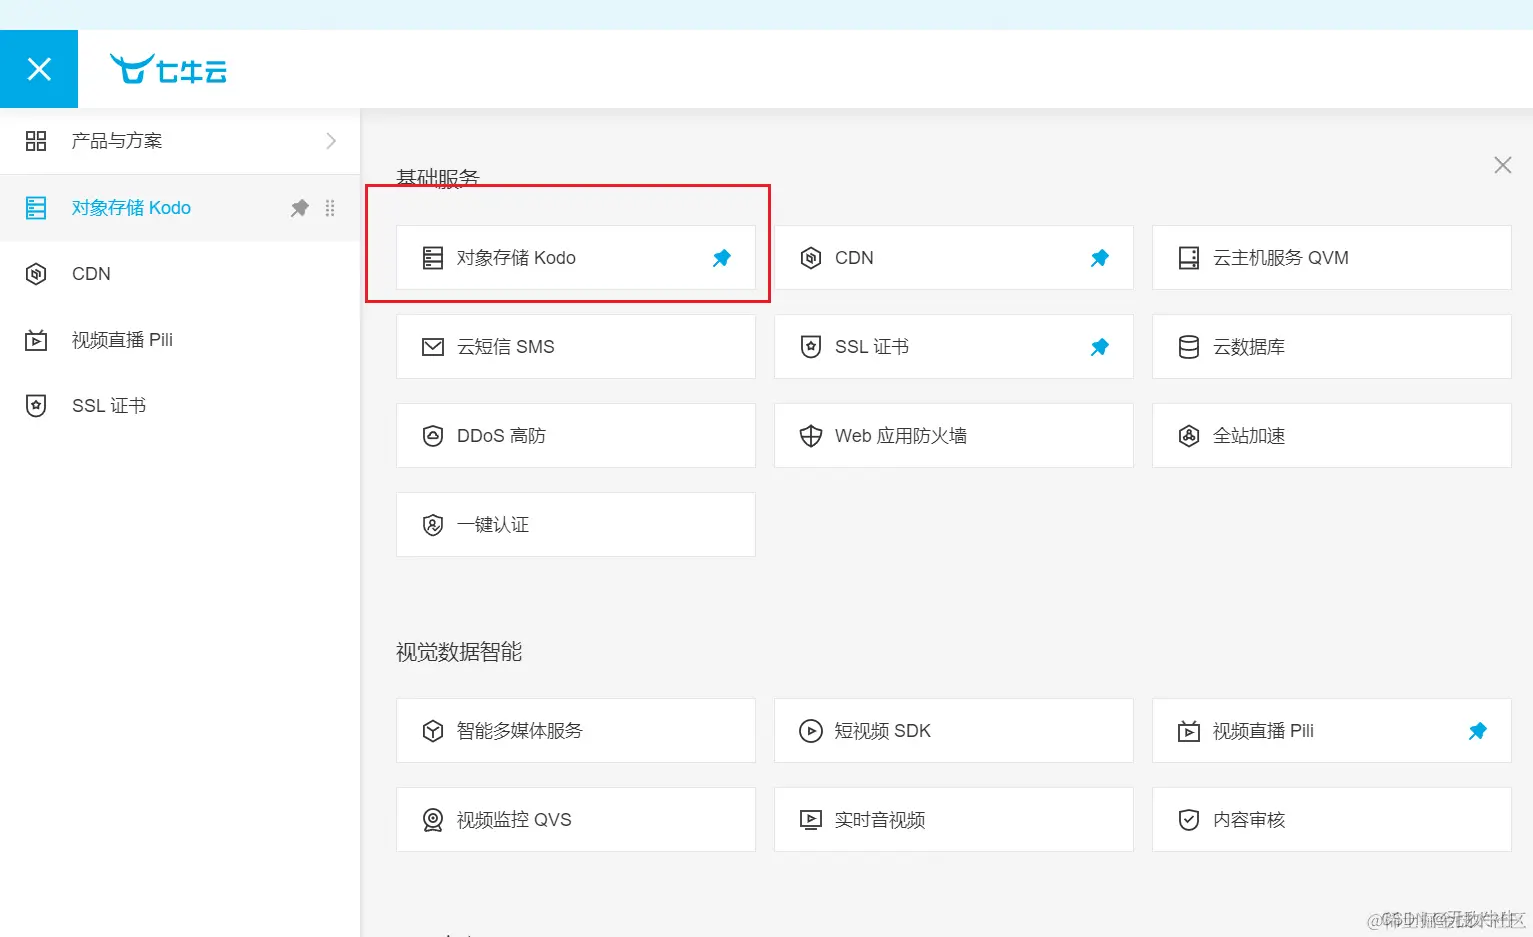
Task: Click the screen play icon on 实时音视频
Action: coord(811,820)
